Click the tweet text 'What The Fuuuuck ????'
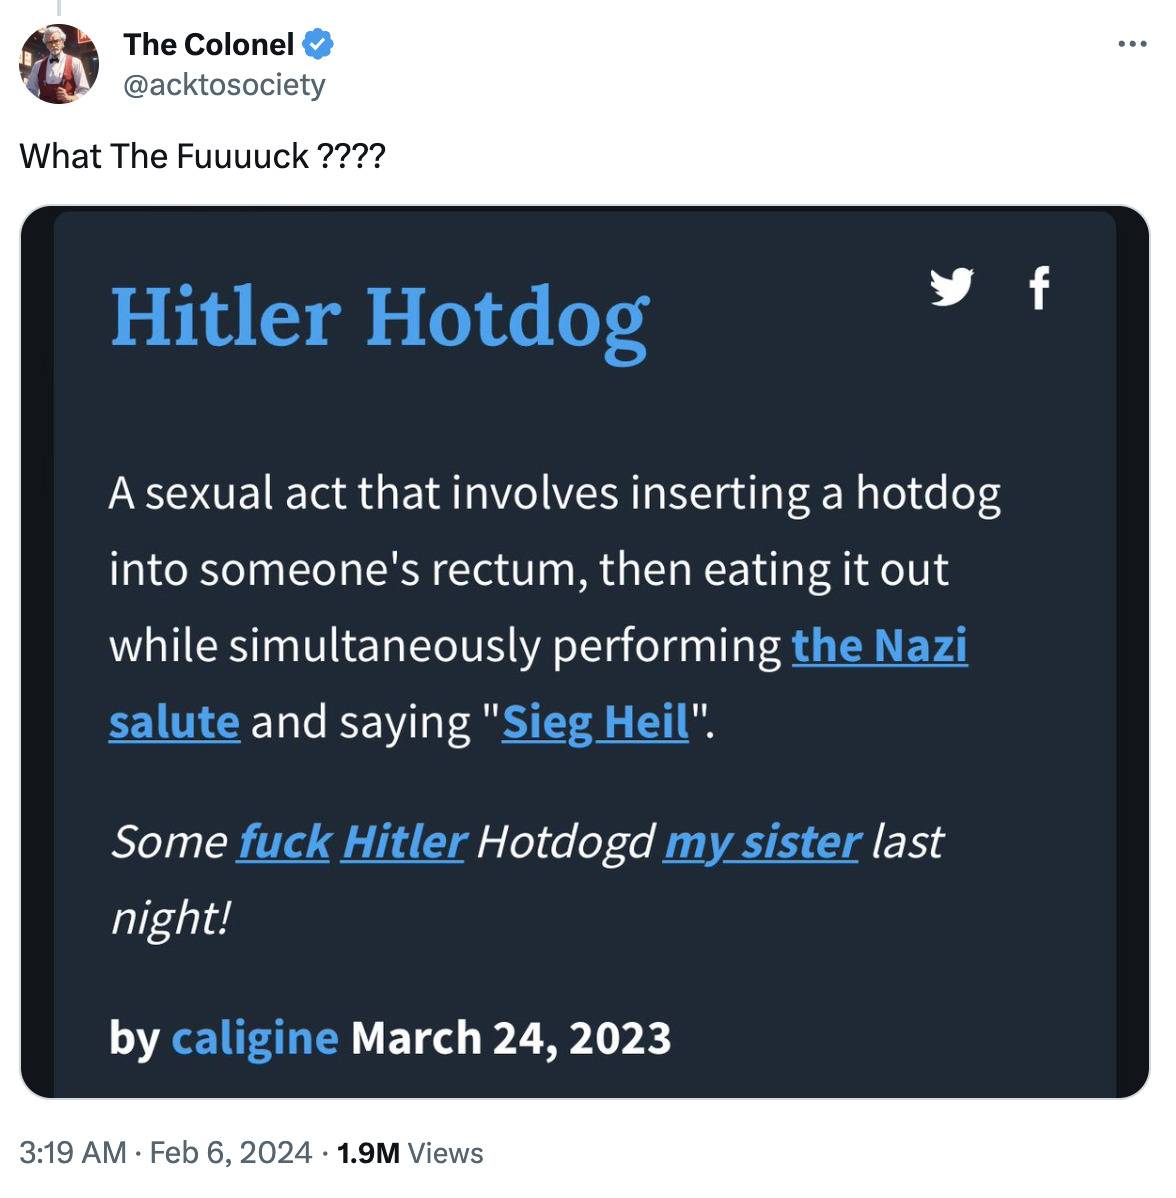The width and height of the screenshot is (1176, 1198). click(x=201, y=156)
